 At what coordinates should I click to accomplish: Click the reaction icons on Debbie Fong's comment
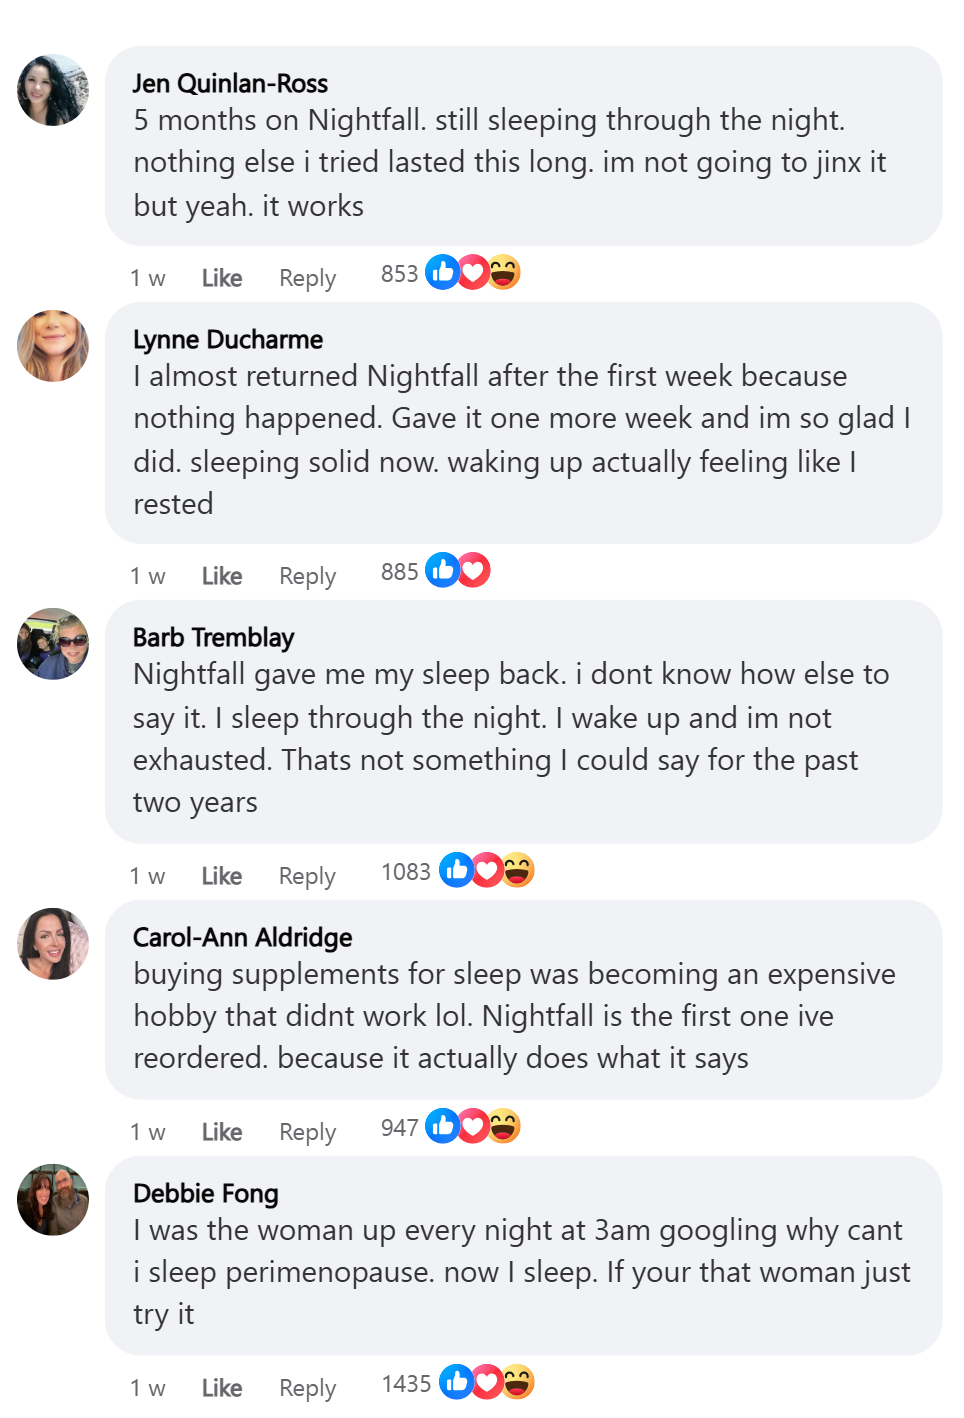click(x=487, y=1382)
